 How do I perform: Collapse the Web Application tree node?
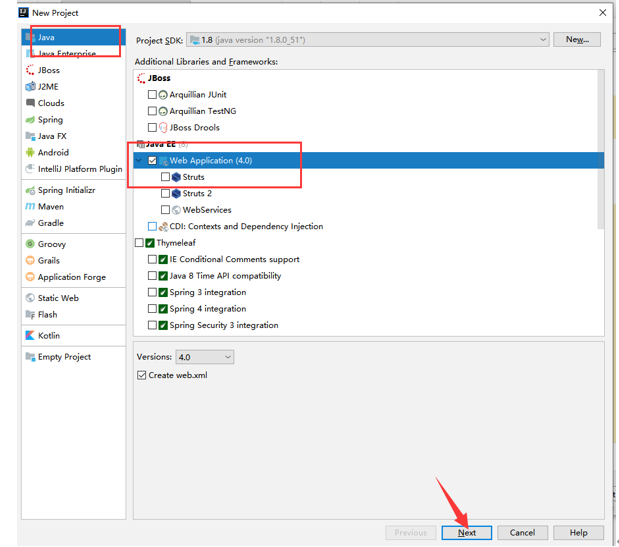(x=139, y=161)
